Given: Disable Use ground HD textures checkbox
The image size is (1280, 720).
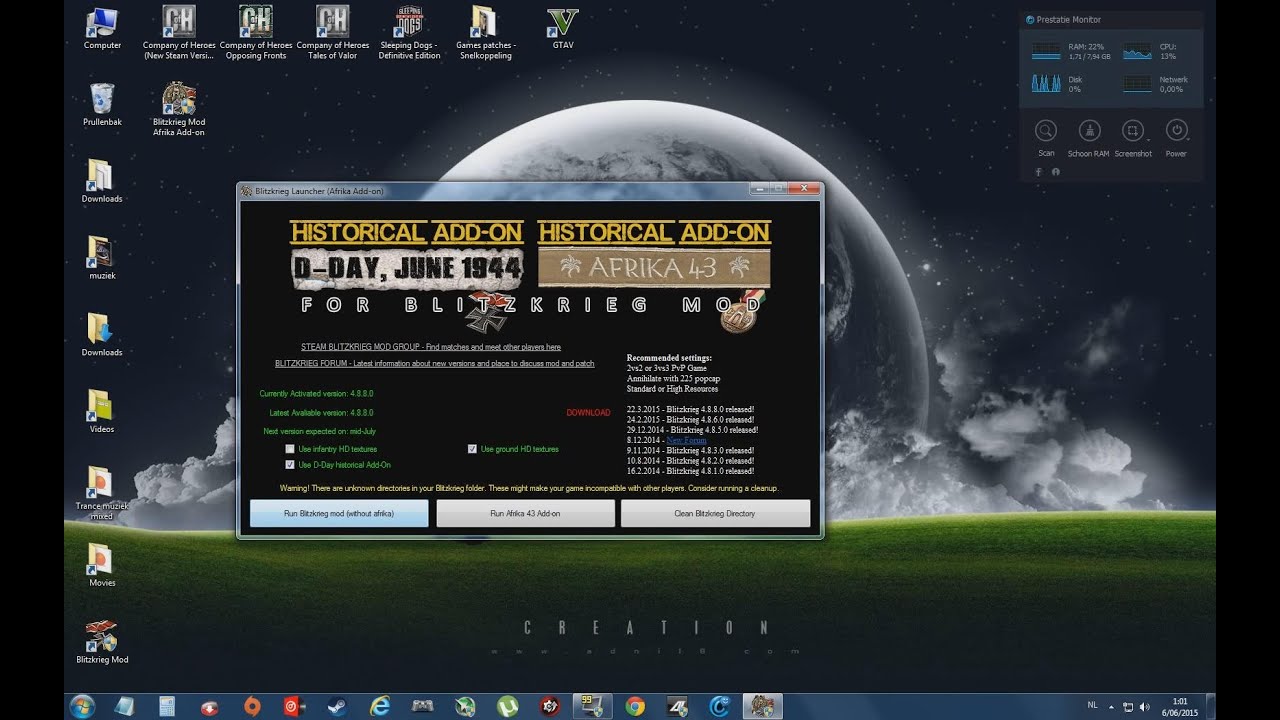Looking at the screenshot, I should (x=472, y=449).
